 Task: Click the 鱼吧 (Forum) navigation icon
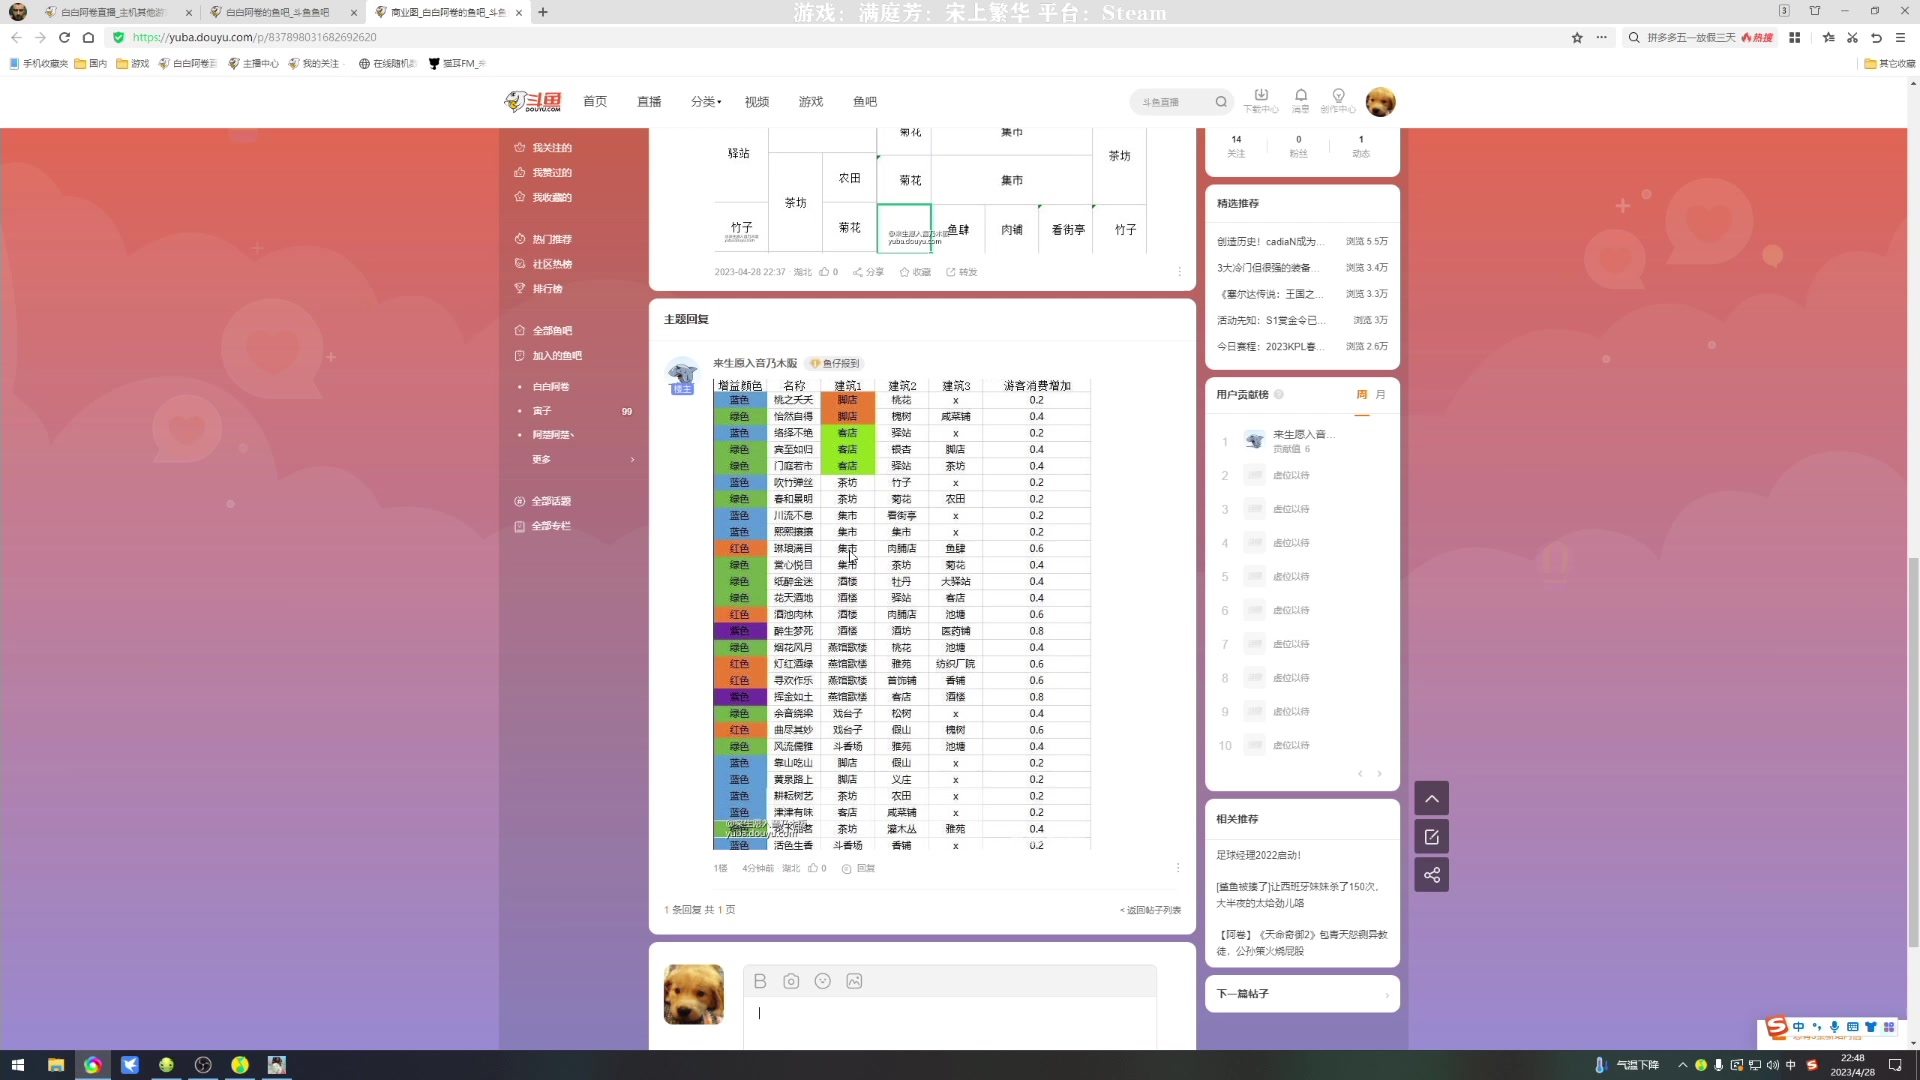pyautogui.click(x=864, y=102)
